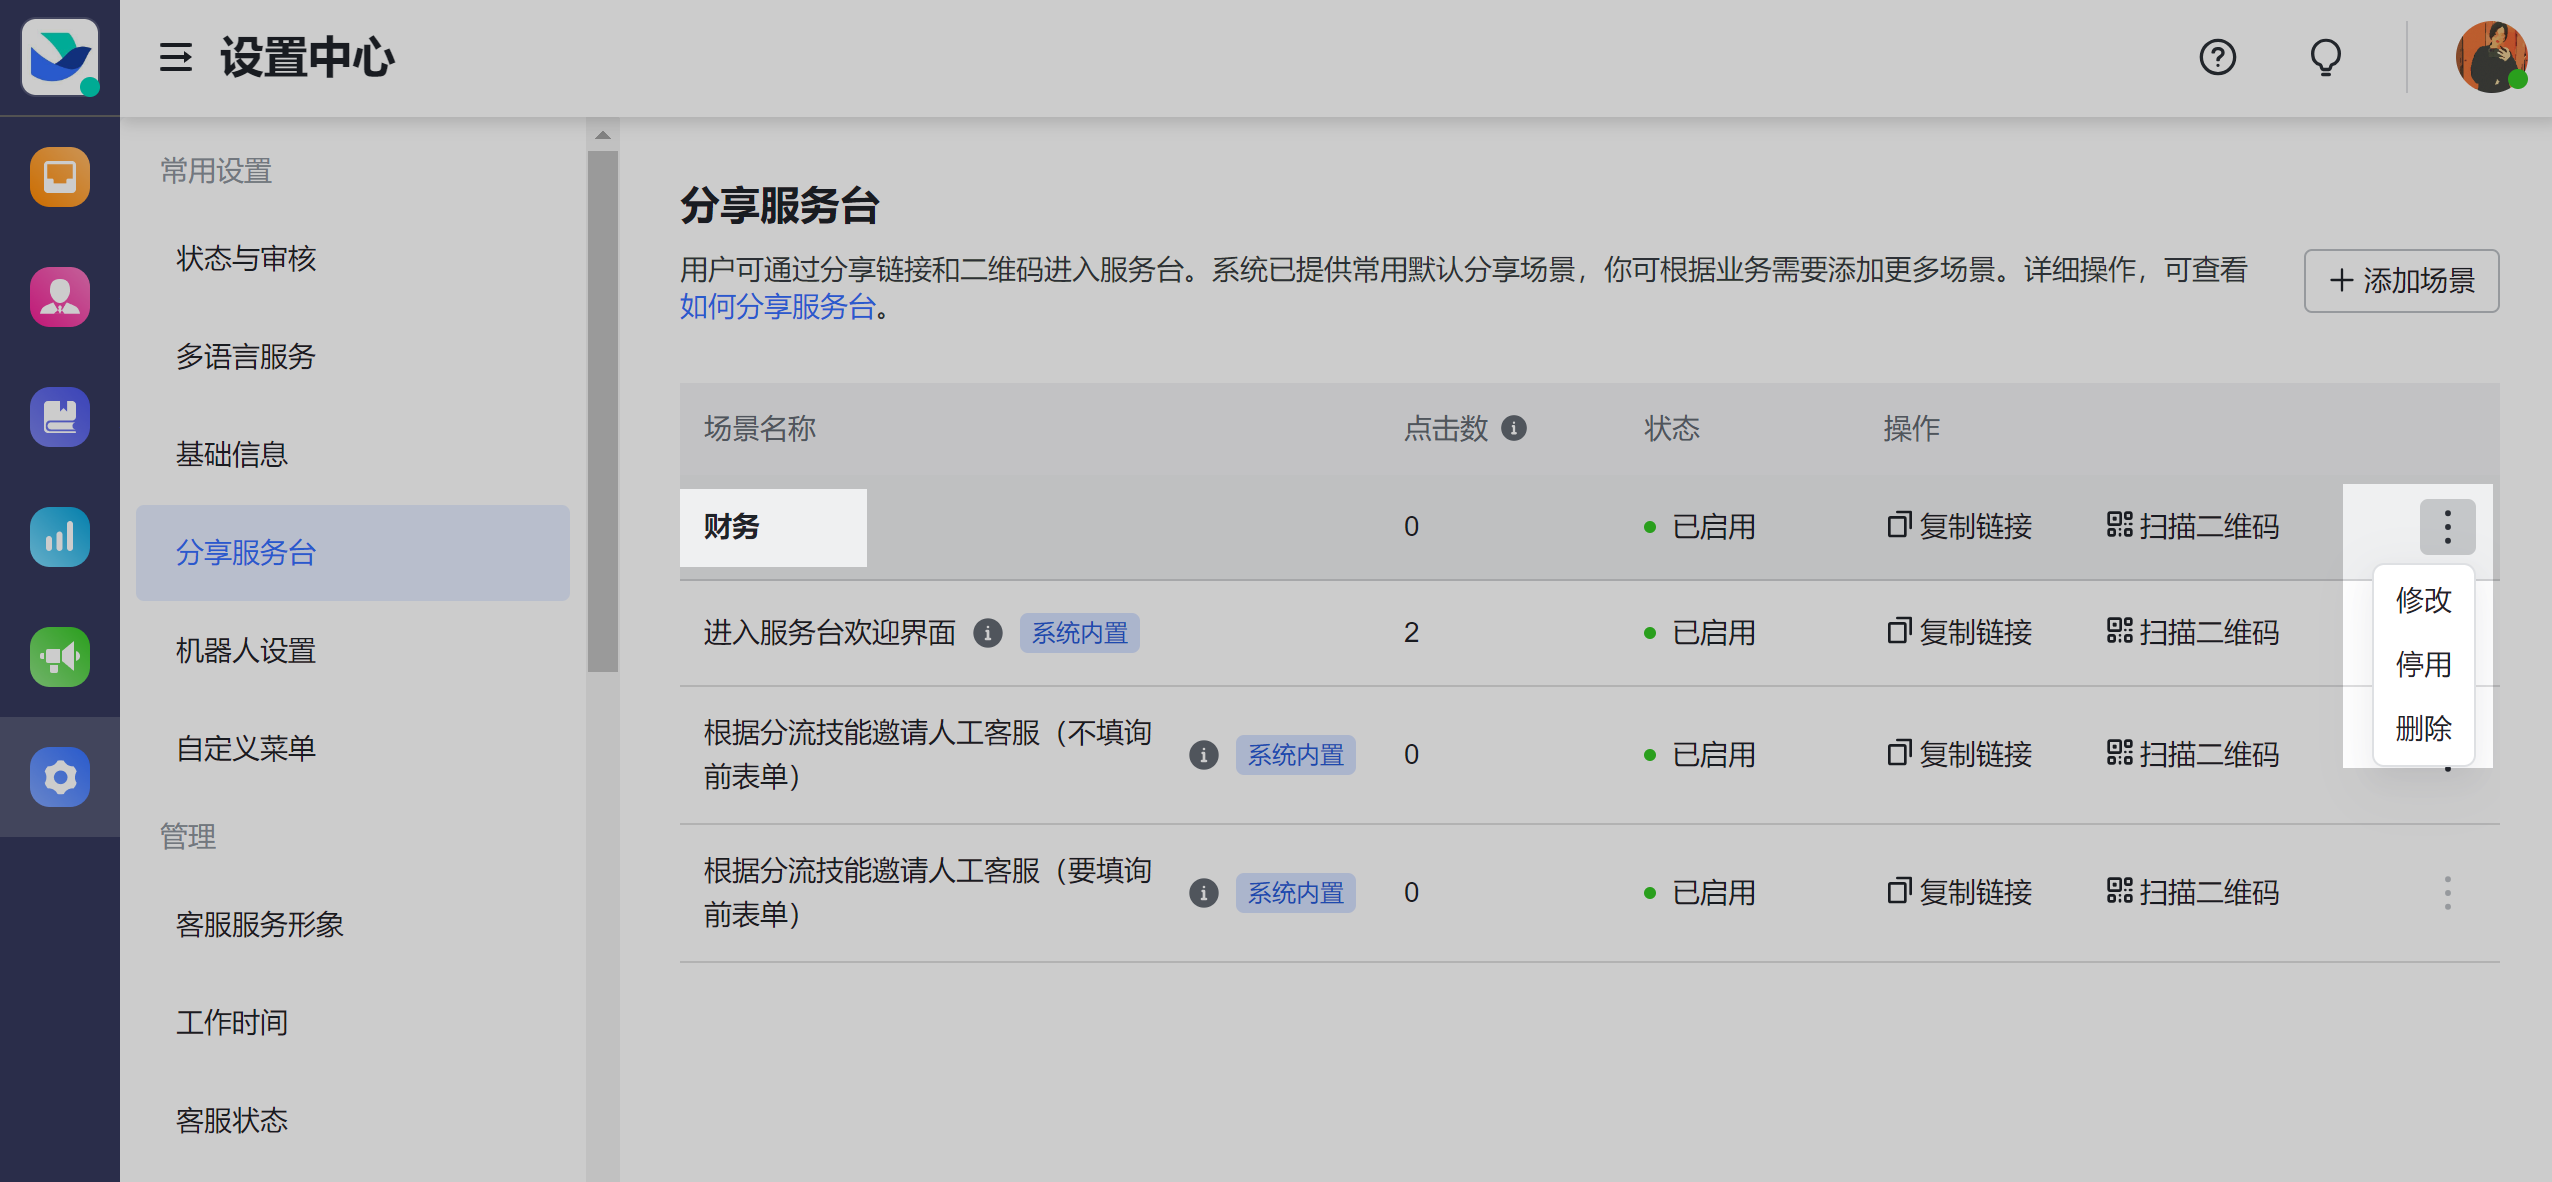The image size is (2552, 1182).
Task: Click the 操作 column header
Action: pyautogui.click(x=1911, y=429)
